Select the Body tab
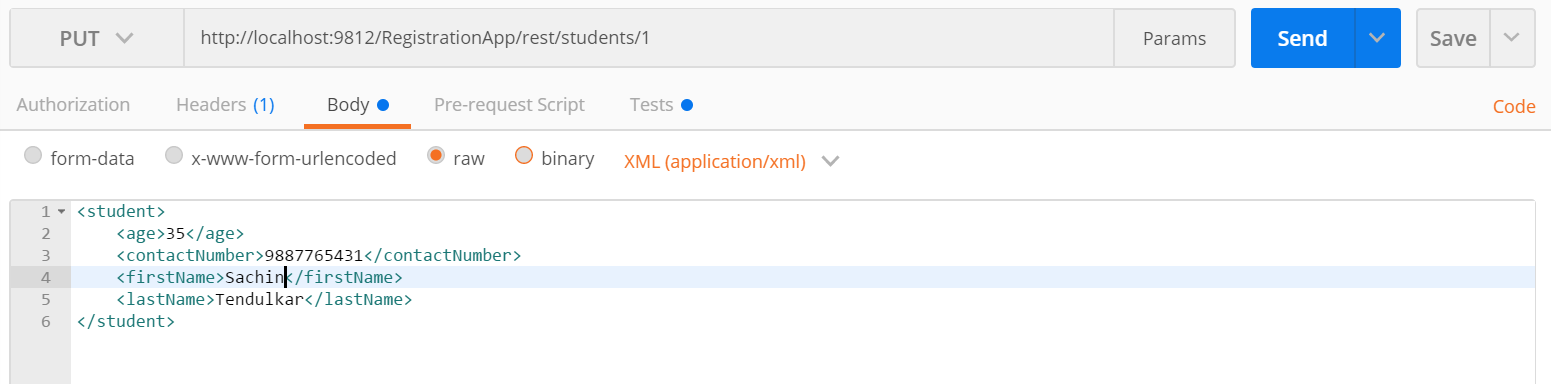This screenshot has width=1554, height=384. pyautogui.click(x=357, y=104)
